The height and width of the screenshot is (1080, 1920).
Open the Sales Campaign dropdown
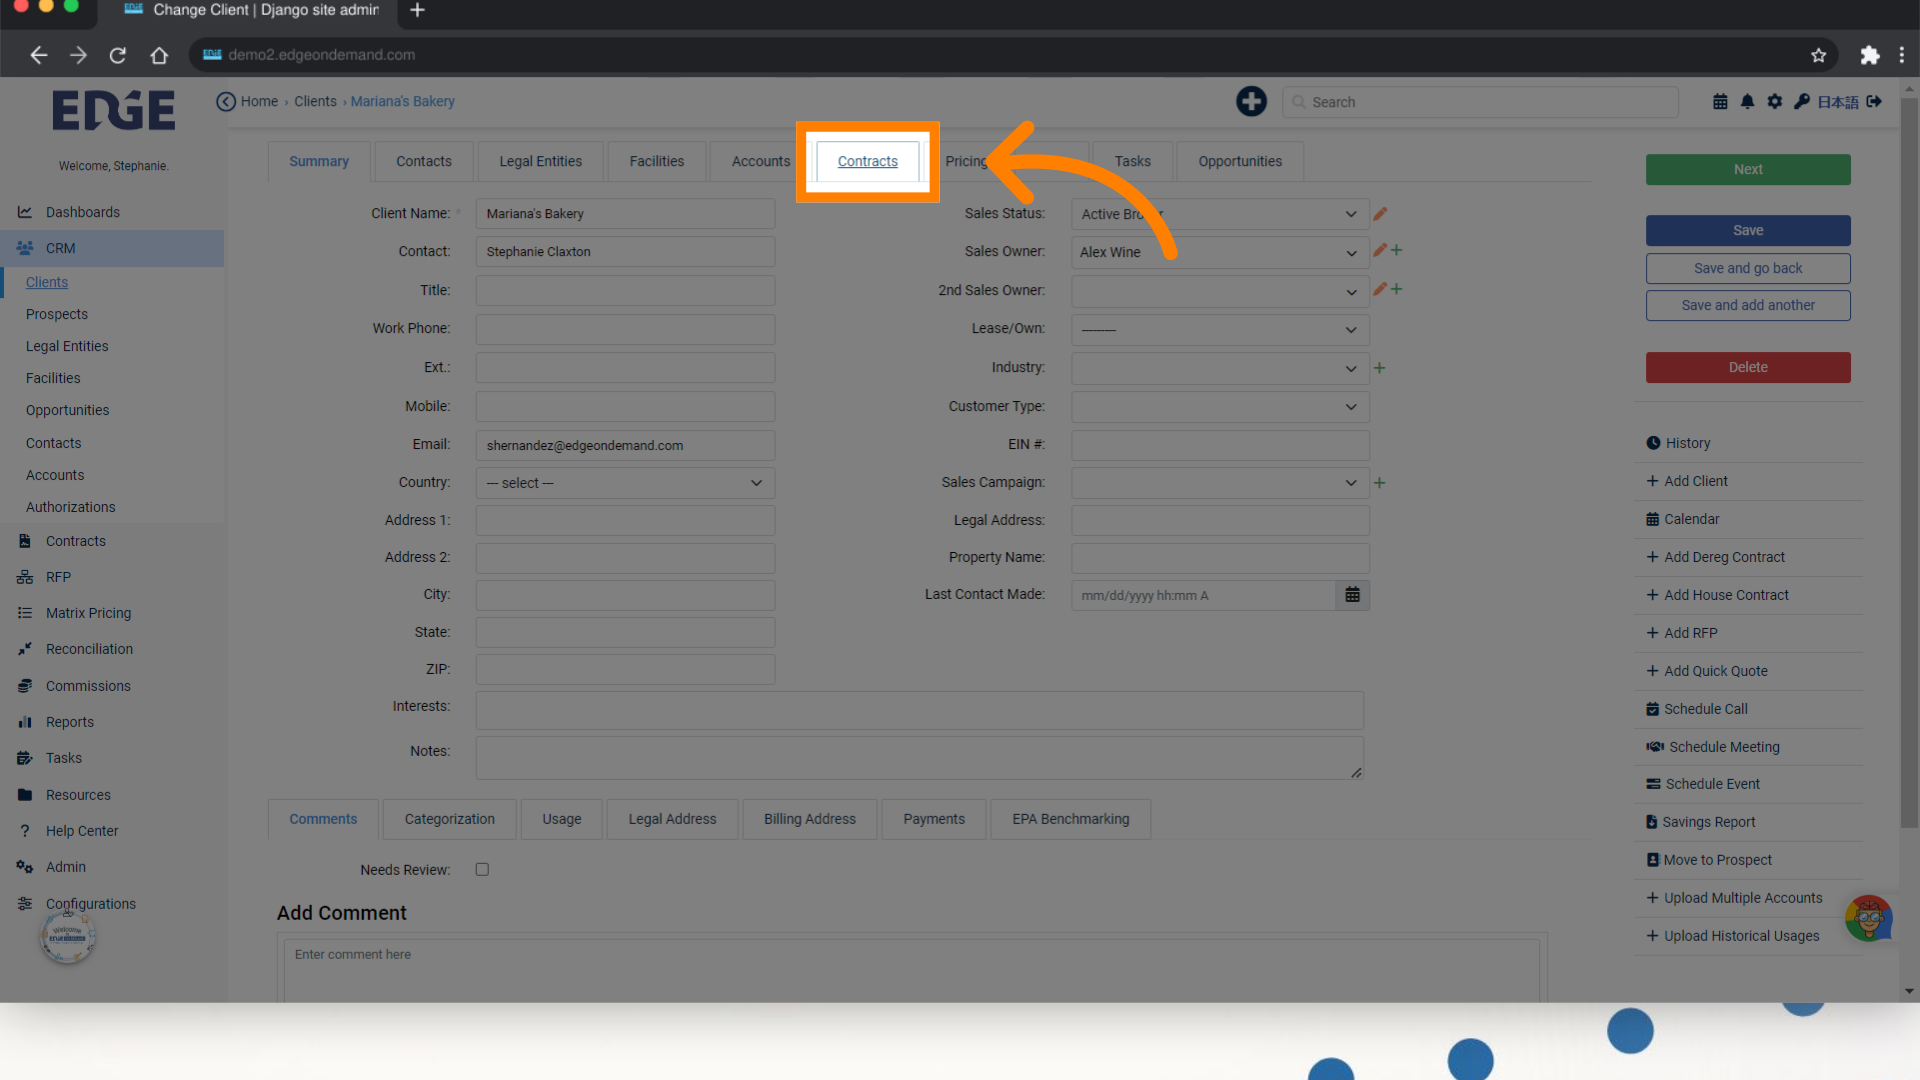tap(1220, 483)
